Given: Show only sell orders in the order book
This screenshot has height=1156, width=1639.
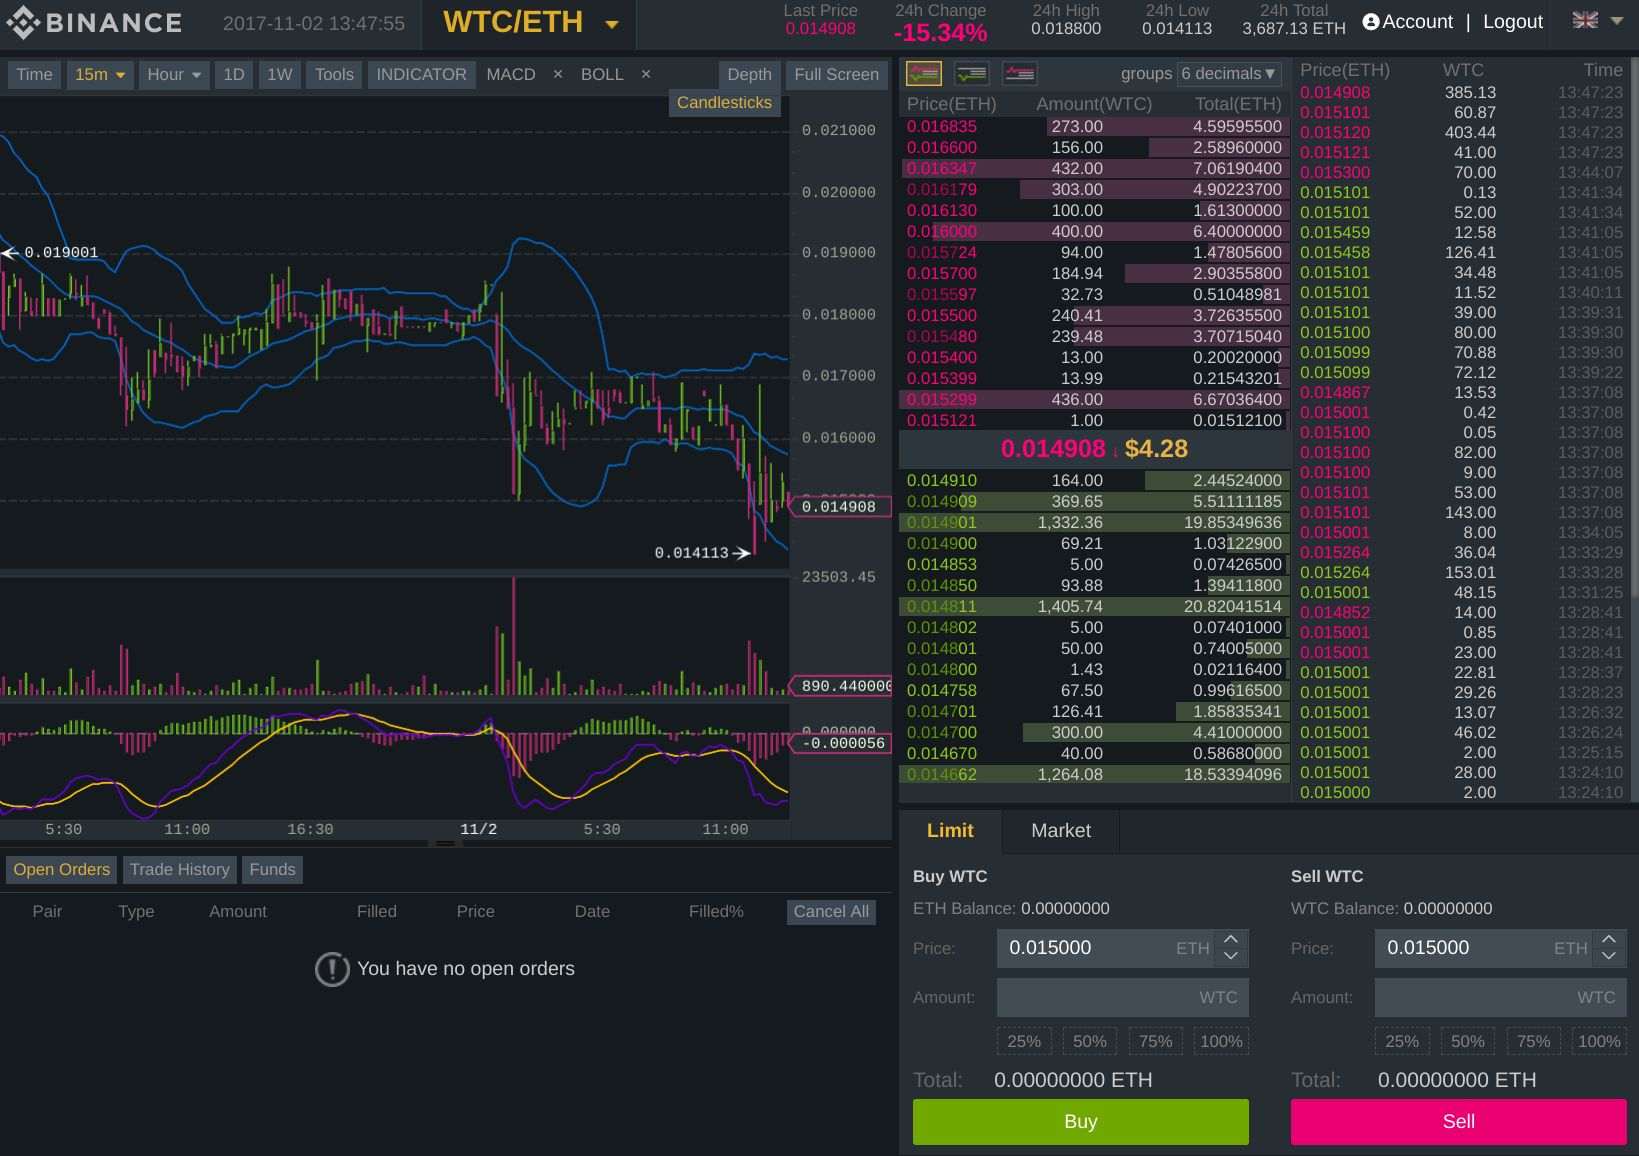Looking at the screenshot, I should click(1018, 73).
